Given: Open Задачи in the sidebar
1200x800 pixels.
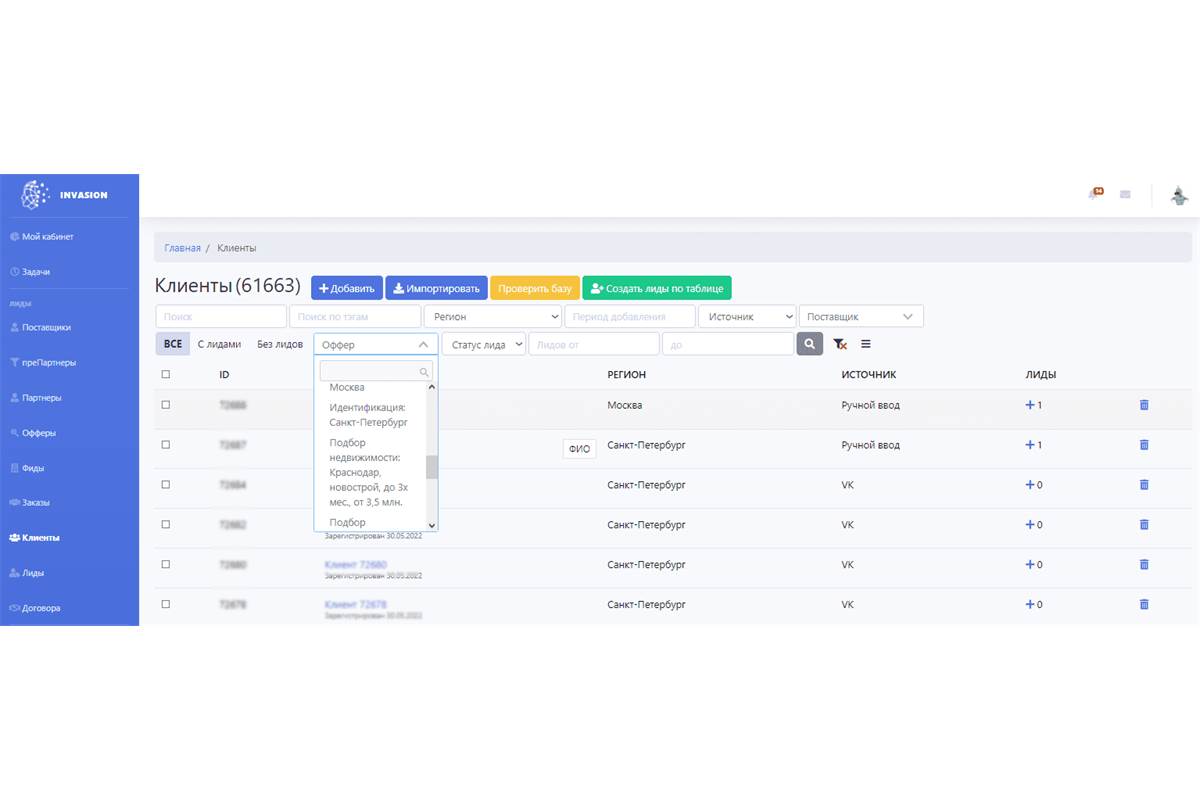Looking at the screenshot, I should tap(30, 272).
